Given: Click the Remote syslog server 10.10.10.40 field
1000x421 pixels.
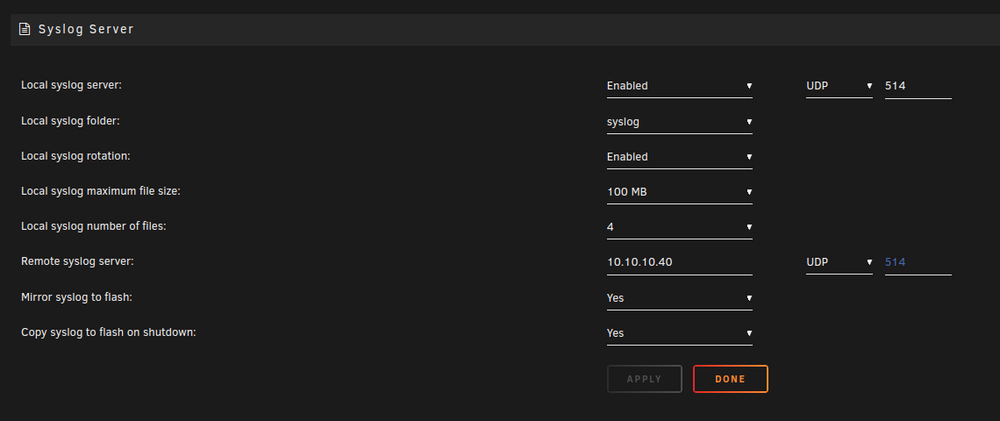Looking at the screenshot, I should tap(679, 263).
